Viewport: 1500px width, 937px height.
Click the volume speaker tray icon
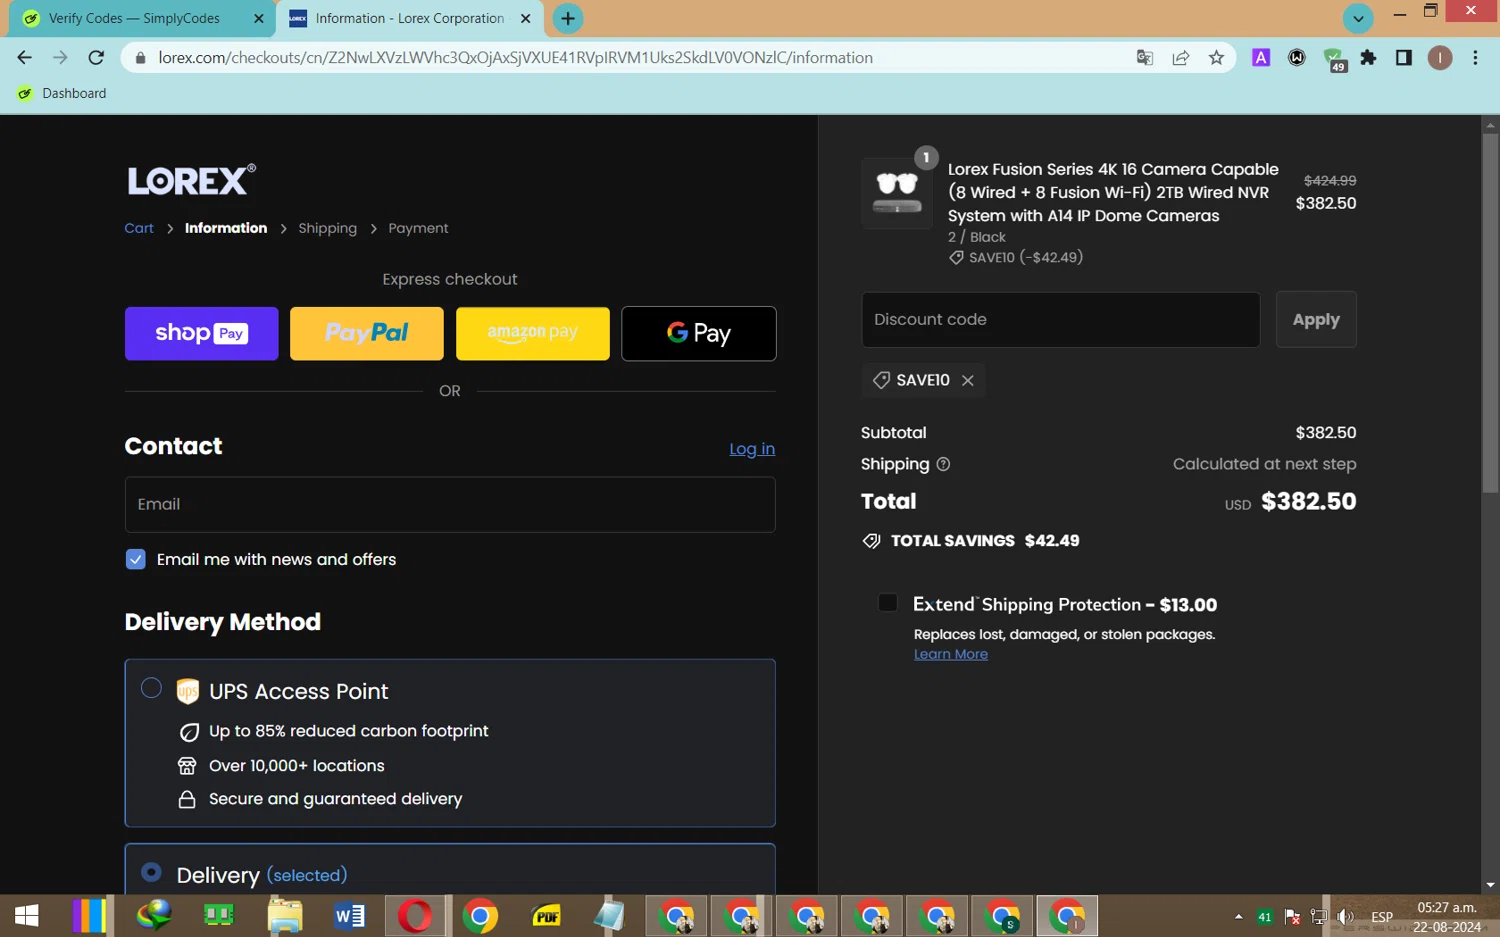tap(1346, 916)
